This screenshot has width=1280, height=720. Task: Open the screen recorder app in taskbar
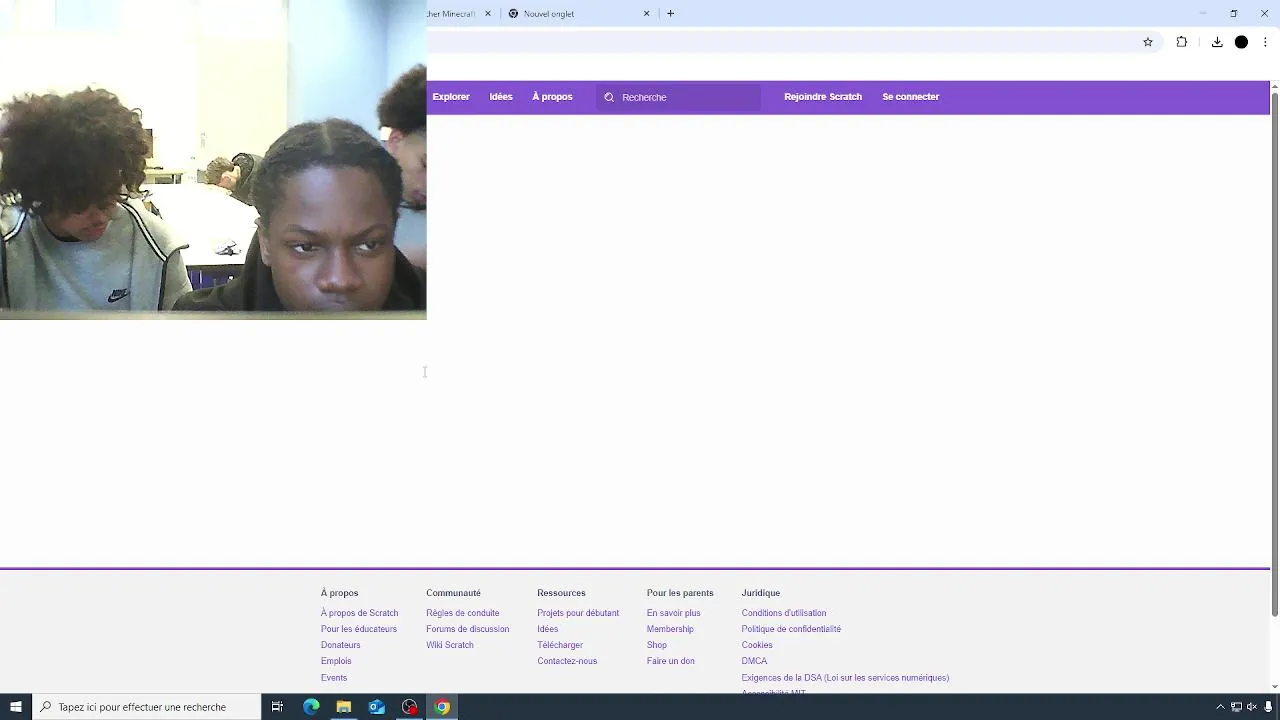coord(410,707)
